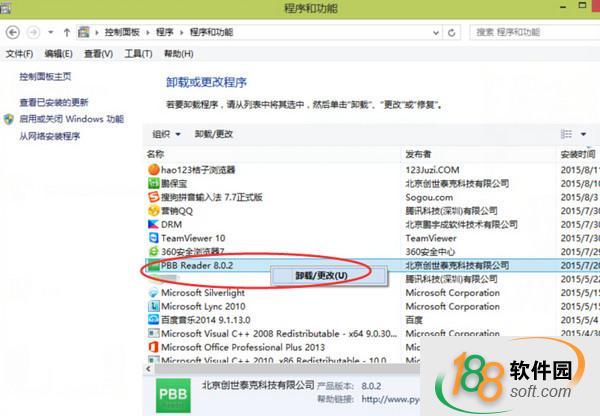Viewport: 600px width, 416px height.
Task: Select hao123桔子浏览器 icon
Action: click(153, 170)
